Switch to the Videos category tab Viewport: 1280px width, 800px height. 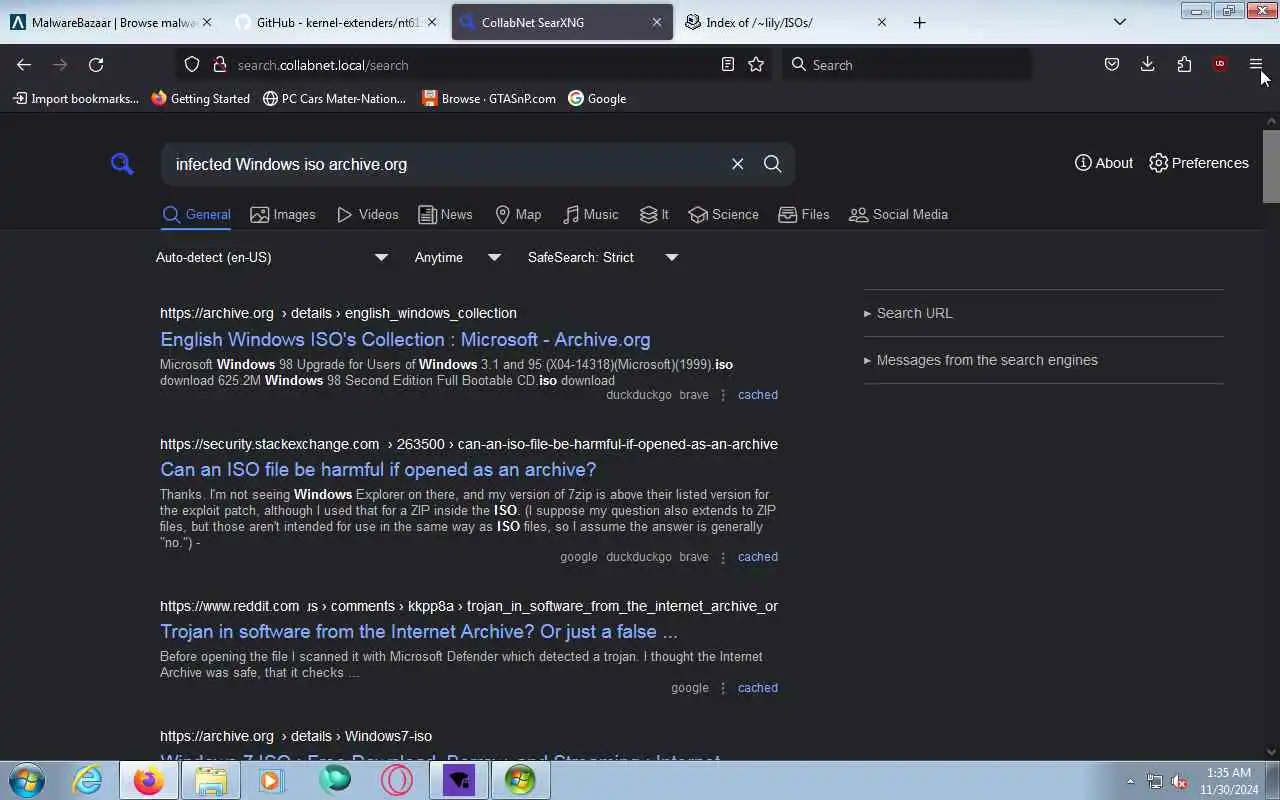368,214
